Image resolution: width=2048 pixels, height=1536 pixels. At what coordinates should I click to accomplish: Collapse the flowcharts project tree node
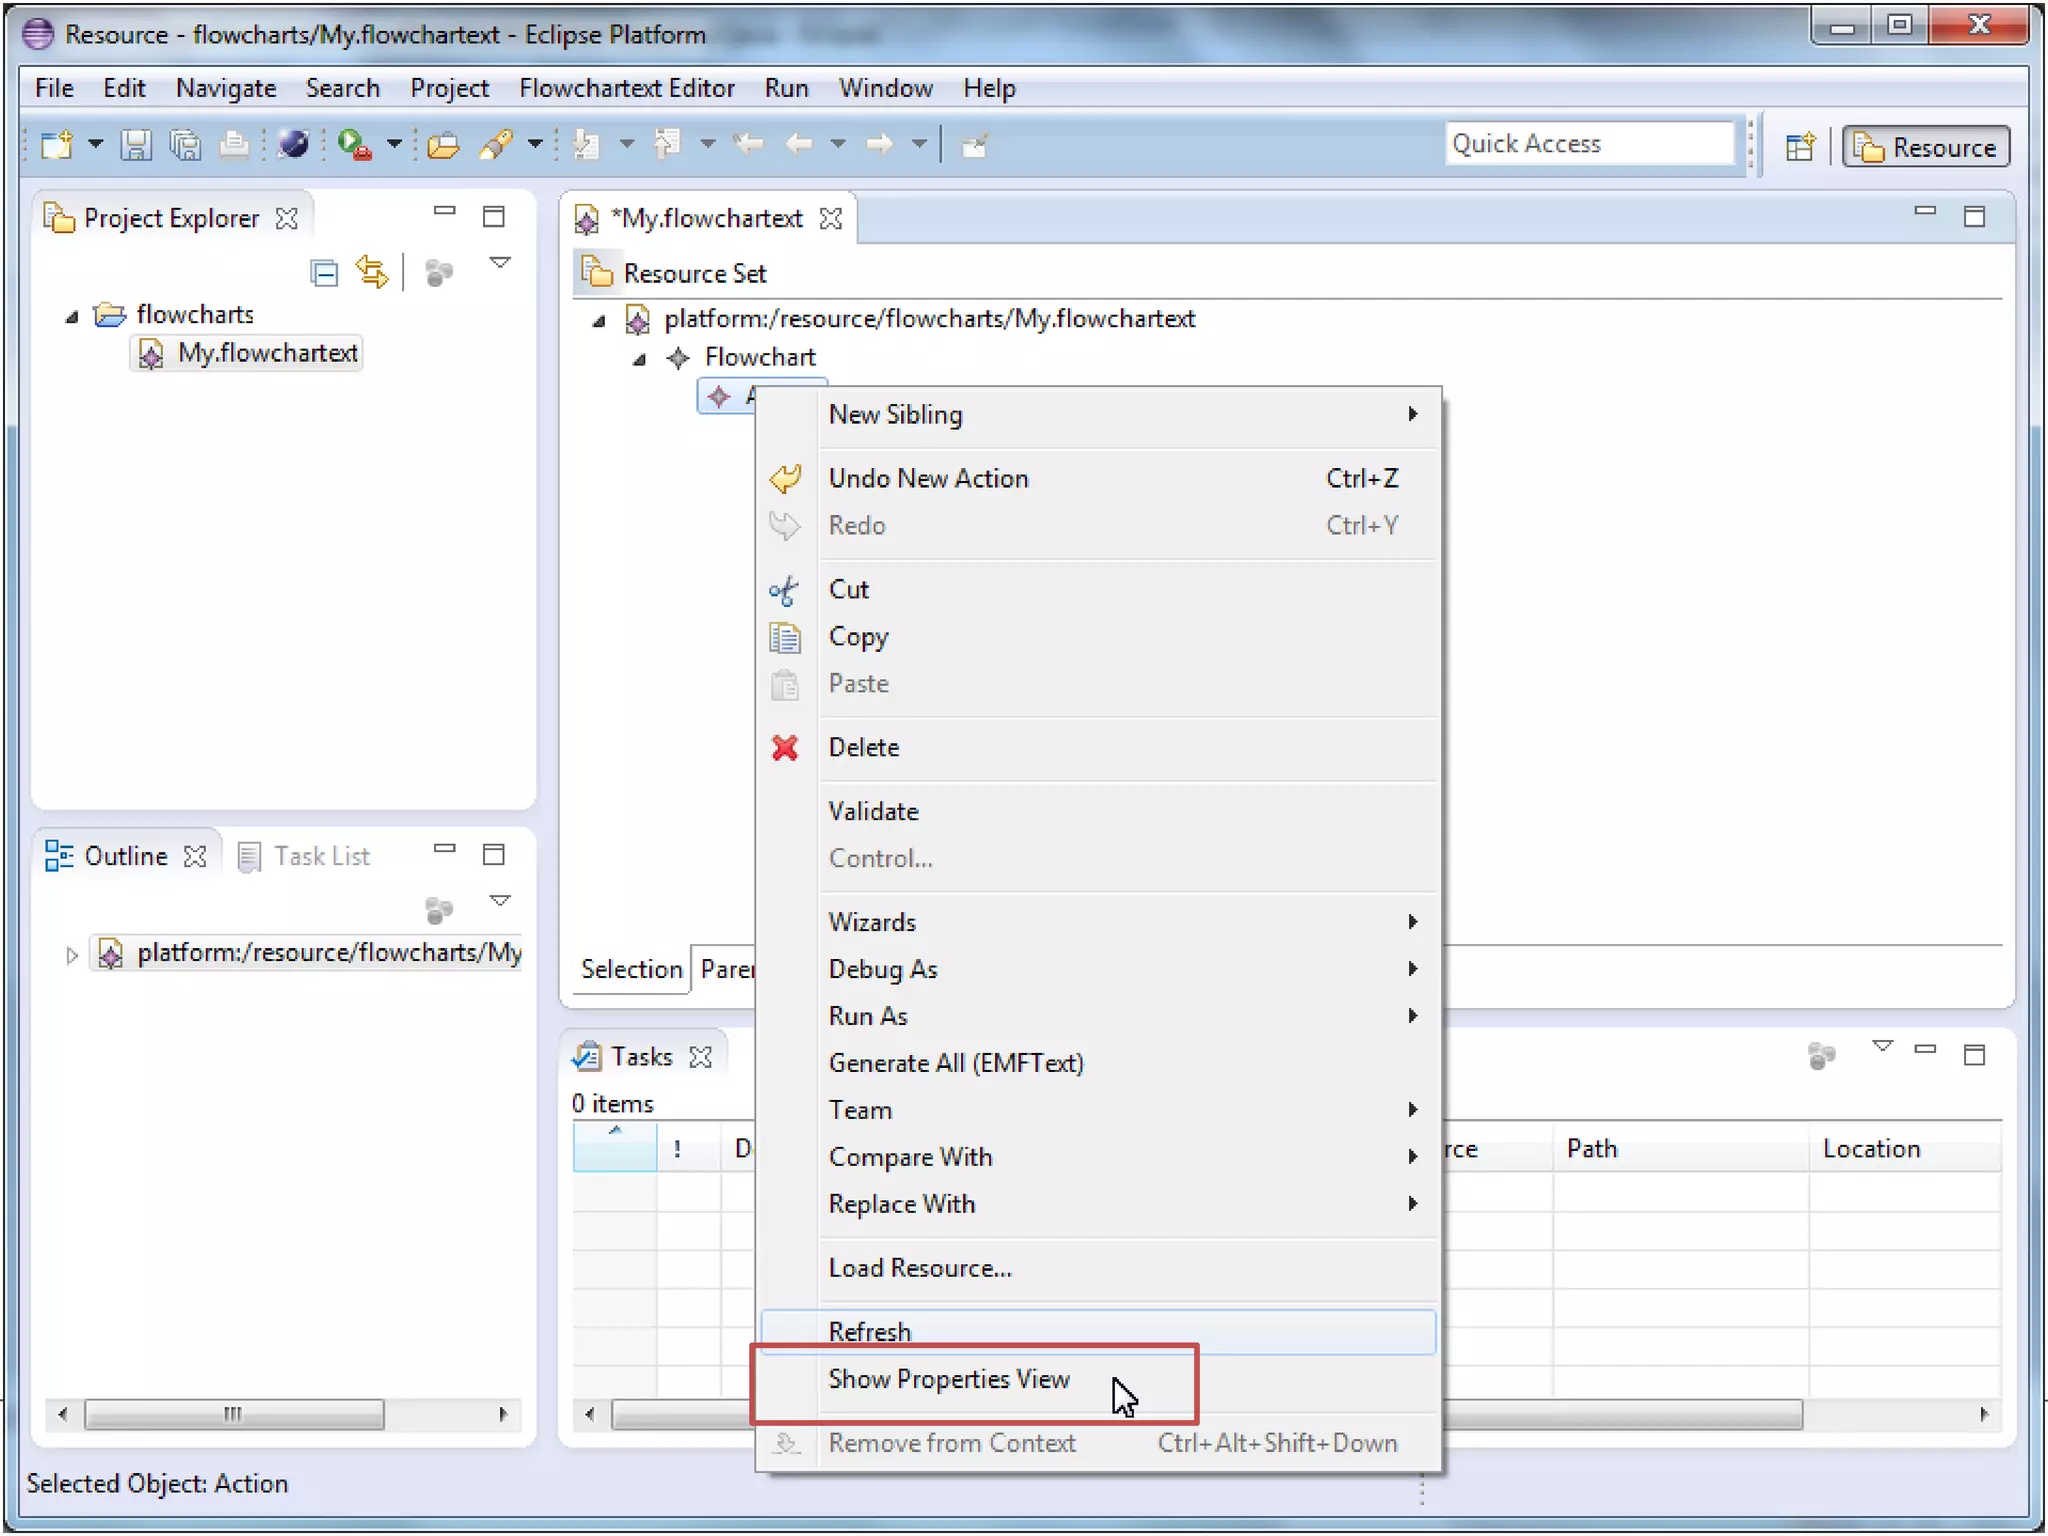(x=72, y=317)
